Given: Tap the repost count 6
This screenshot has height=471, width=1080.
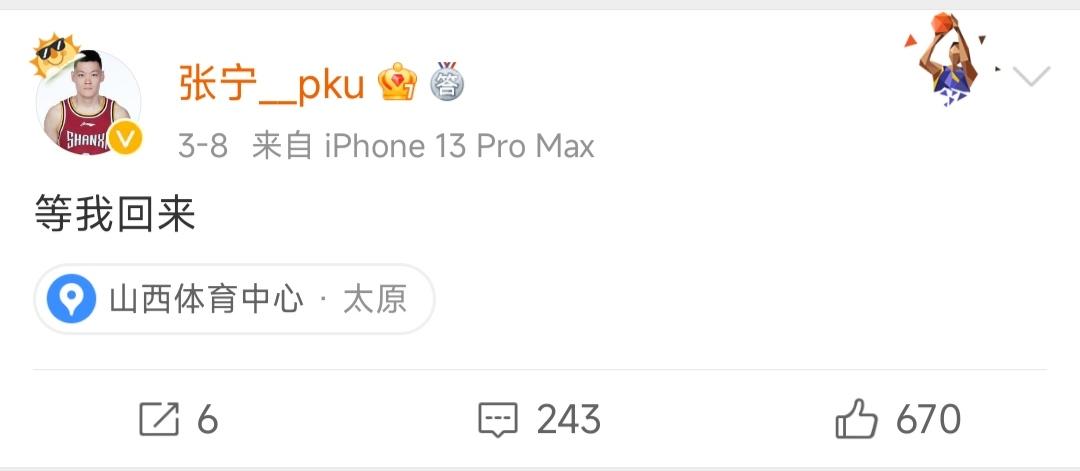Looking at the screenshot, I should (x=207, y=419).
